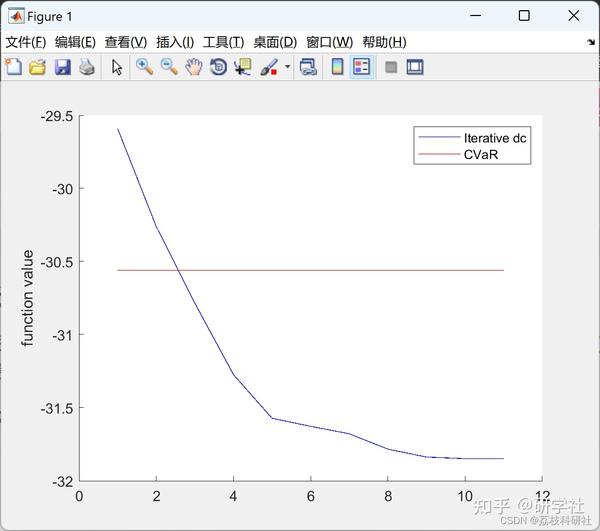Image resolution: width=600 pixels, height=531 pixels.
Task: Select the Edit Plot arrow tool
Action: [117, 67]
